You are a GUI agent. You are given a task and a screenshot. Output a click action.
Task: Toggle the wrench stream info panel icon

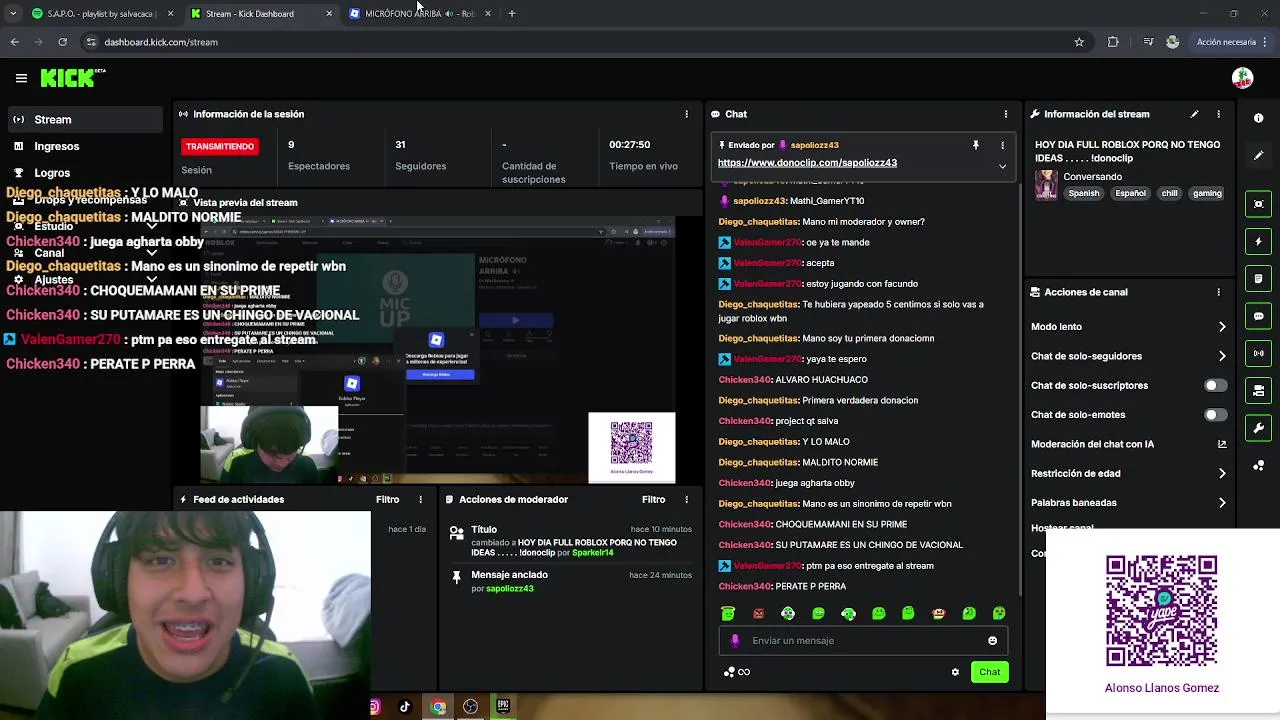click(x=1258, y=427)
